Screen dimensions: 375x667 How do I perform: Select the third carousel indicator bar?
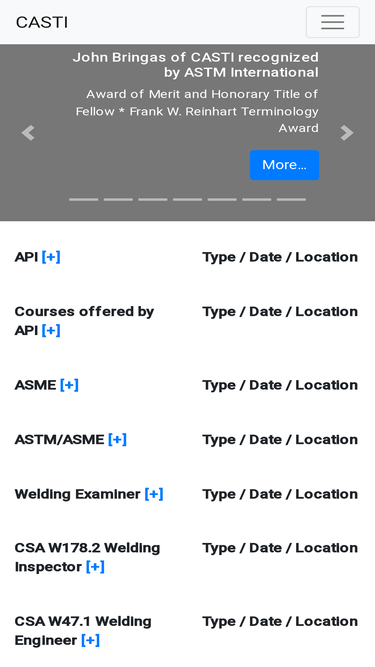click(x=153, y=199)
